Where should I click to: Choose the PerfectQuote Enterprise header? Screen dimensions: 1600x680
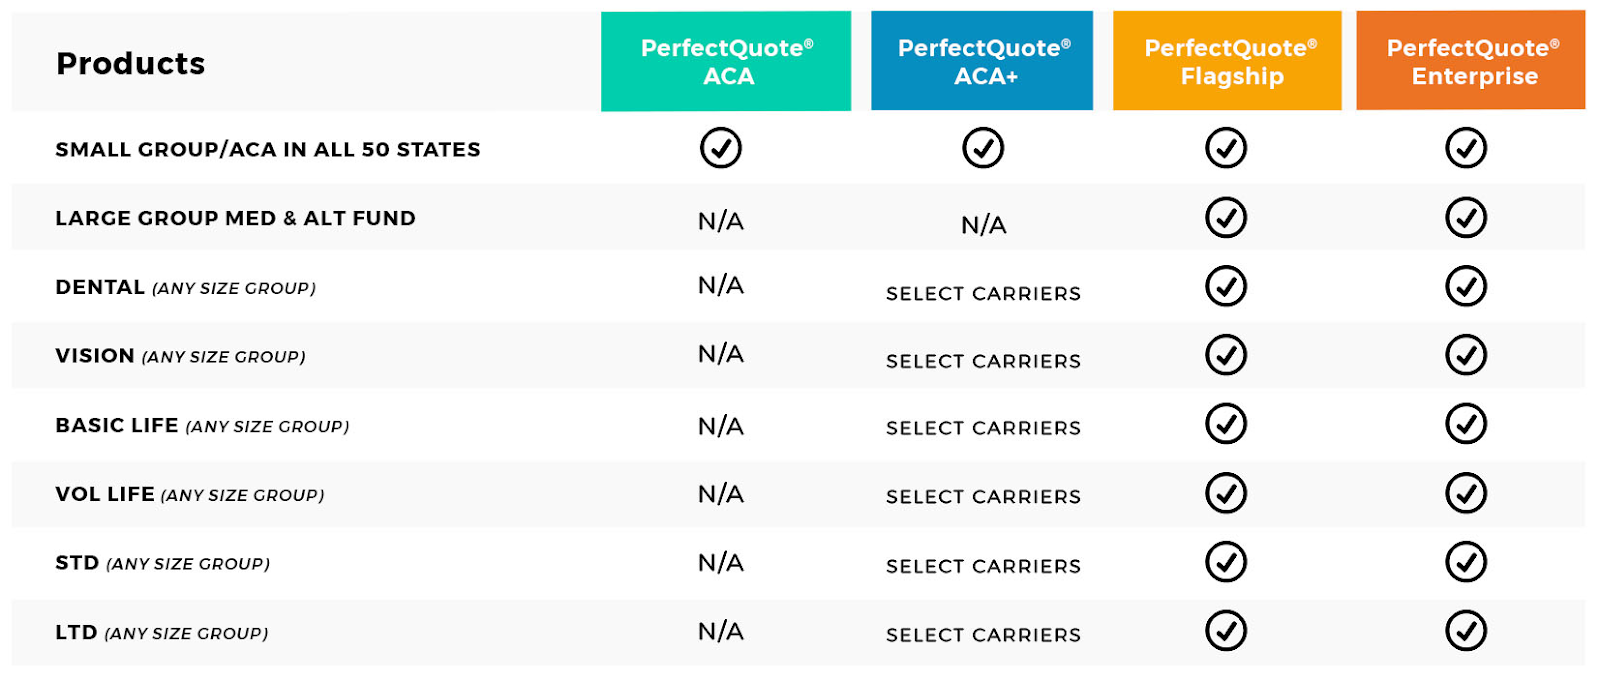(1471, 61)
